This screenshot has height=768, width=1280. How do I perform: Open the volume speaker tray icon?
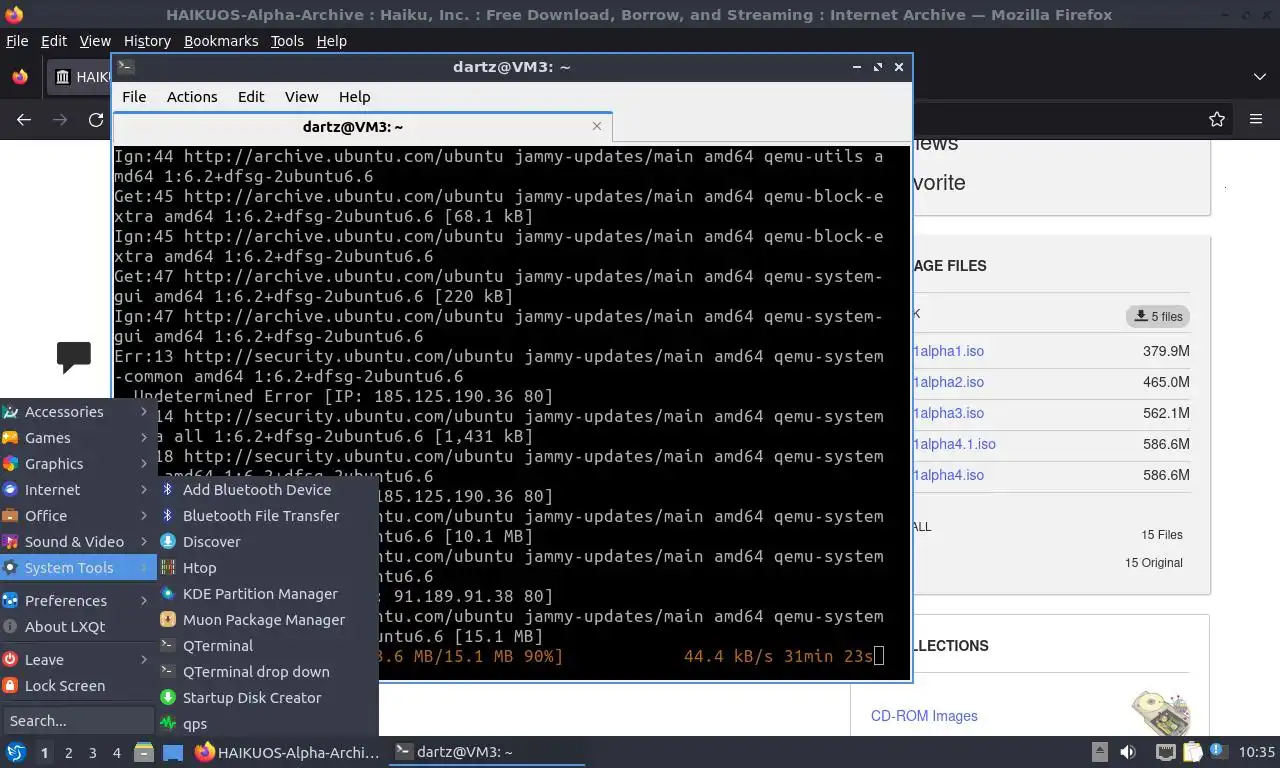(x=1128, y=752)
